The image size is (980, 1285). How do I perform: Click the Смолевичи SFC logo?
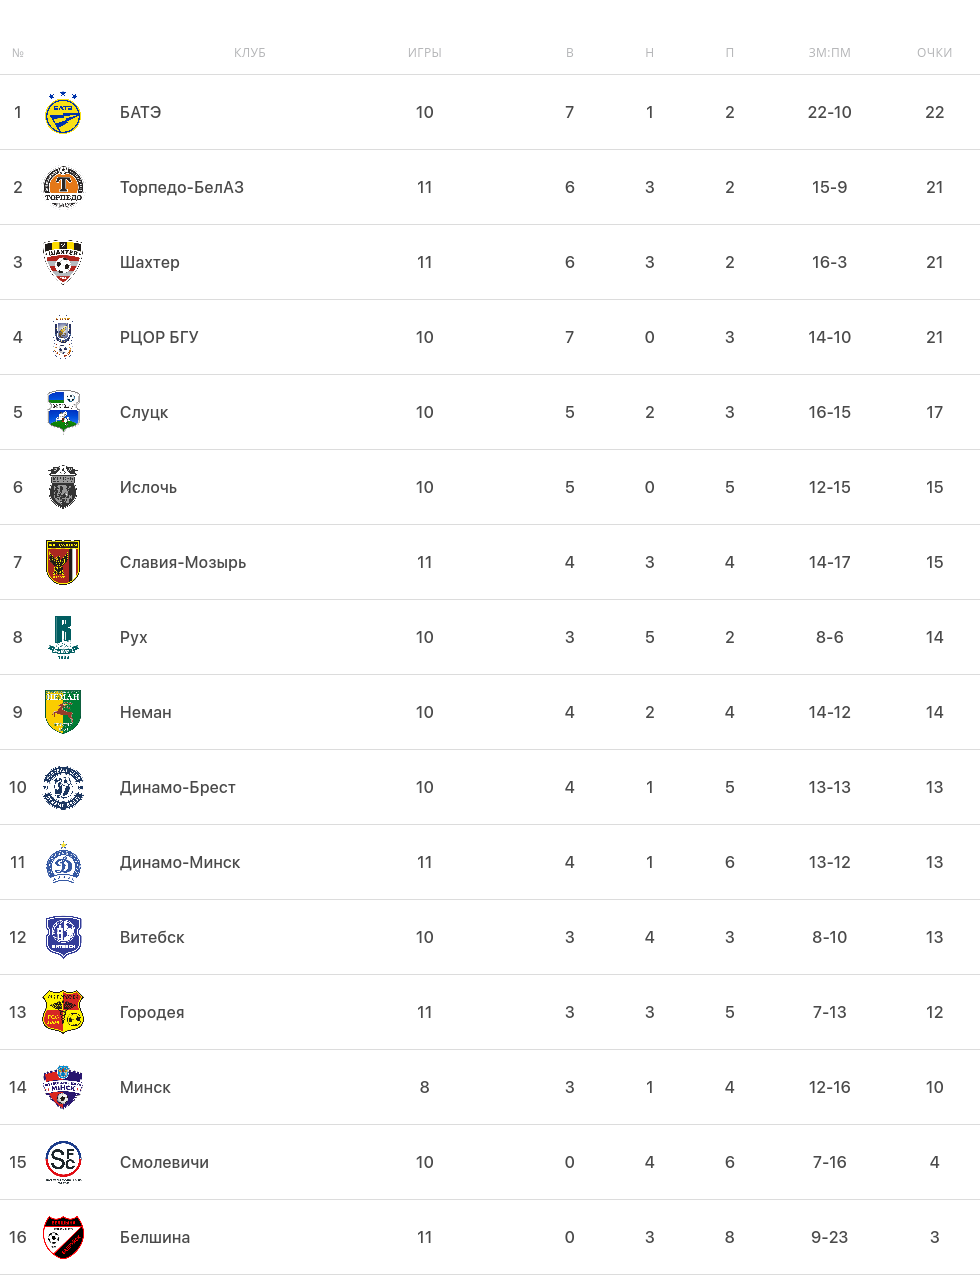click(63, 1162)
